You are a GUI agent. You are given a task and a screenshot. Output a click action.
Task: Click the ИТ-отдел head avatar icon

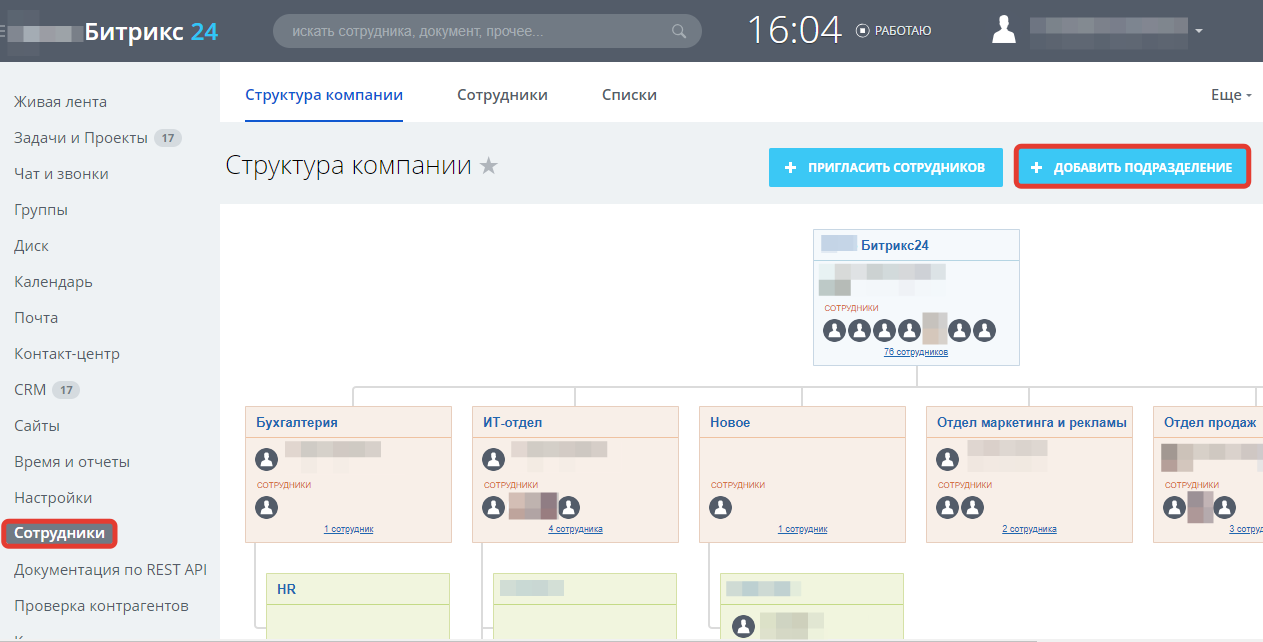point(494,459)
